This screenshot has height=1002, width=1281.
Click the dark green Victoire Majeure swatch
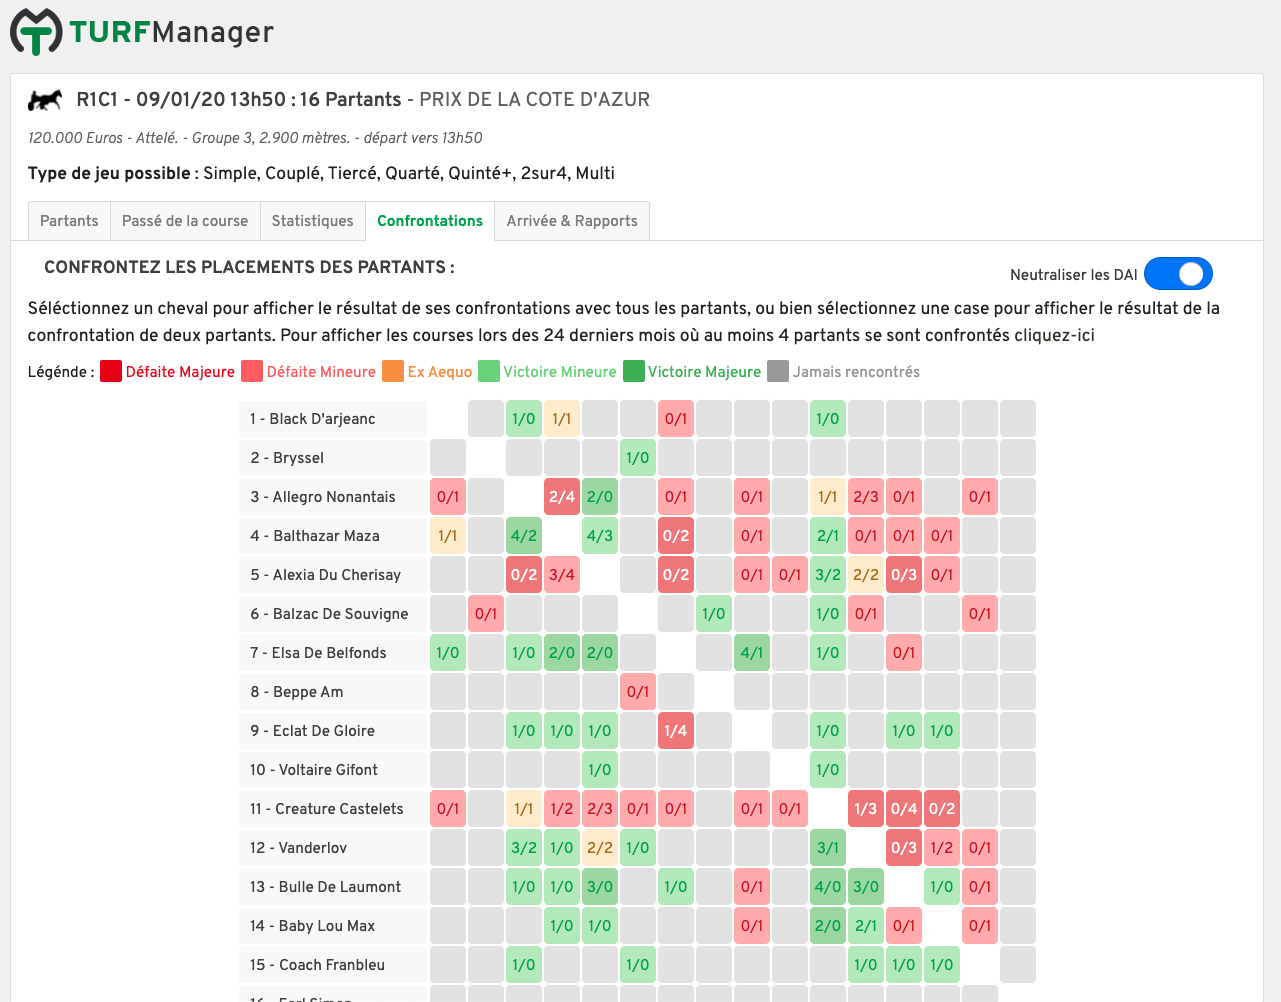(634, 371)
